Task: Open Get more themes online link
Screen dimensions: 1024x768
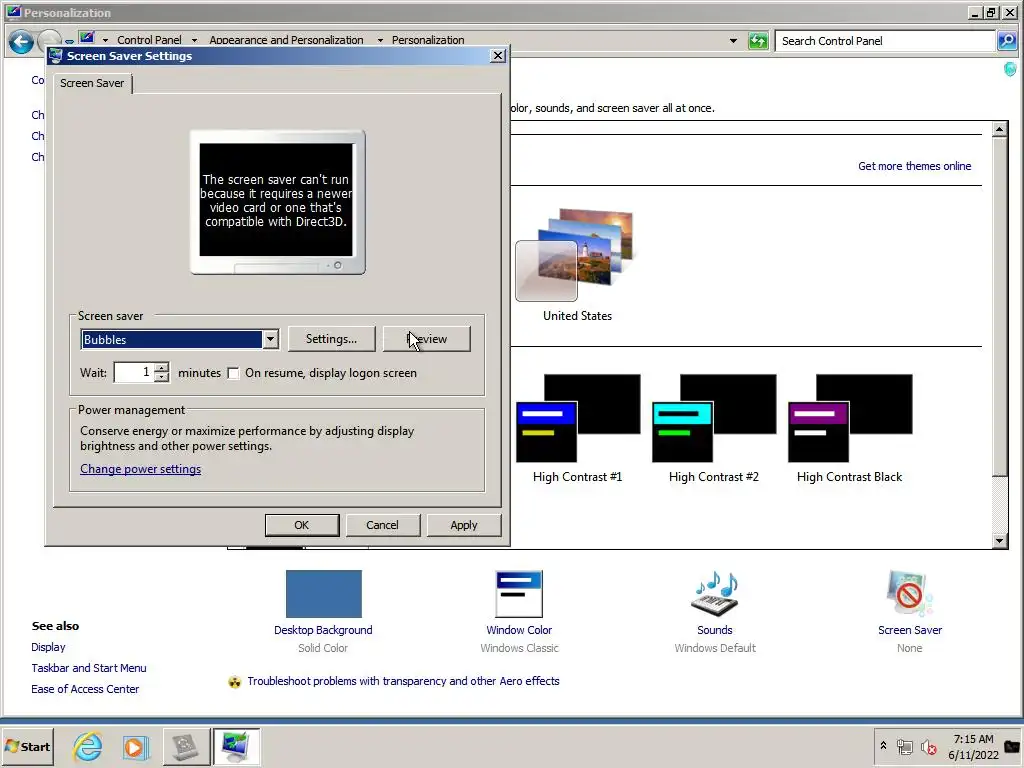Action: [x=914, y=166]
